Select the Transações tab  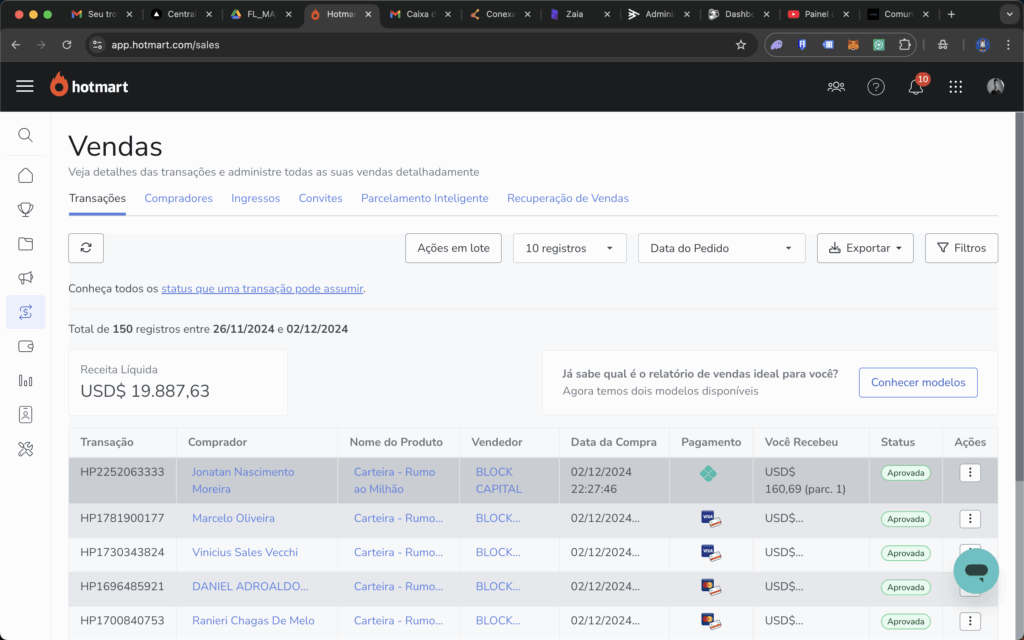(x=97, y=198)
